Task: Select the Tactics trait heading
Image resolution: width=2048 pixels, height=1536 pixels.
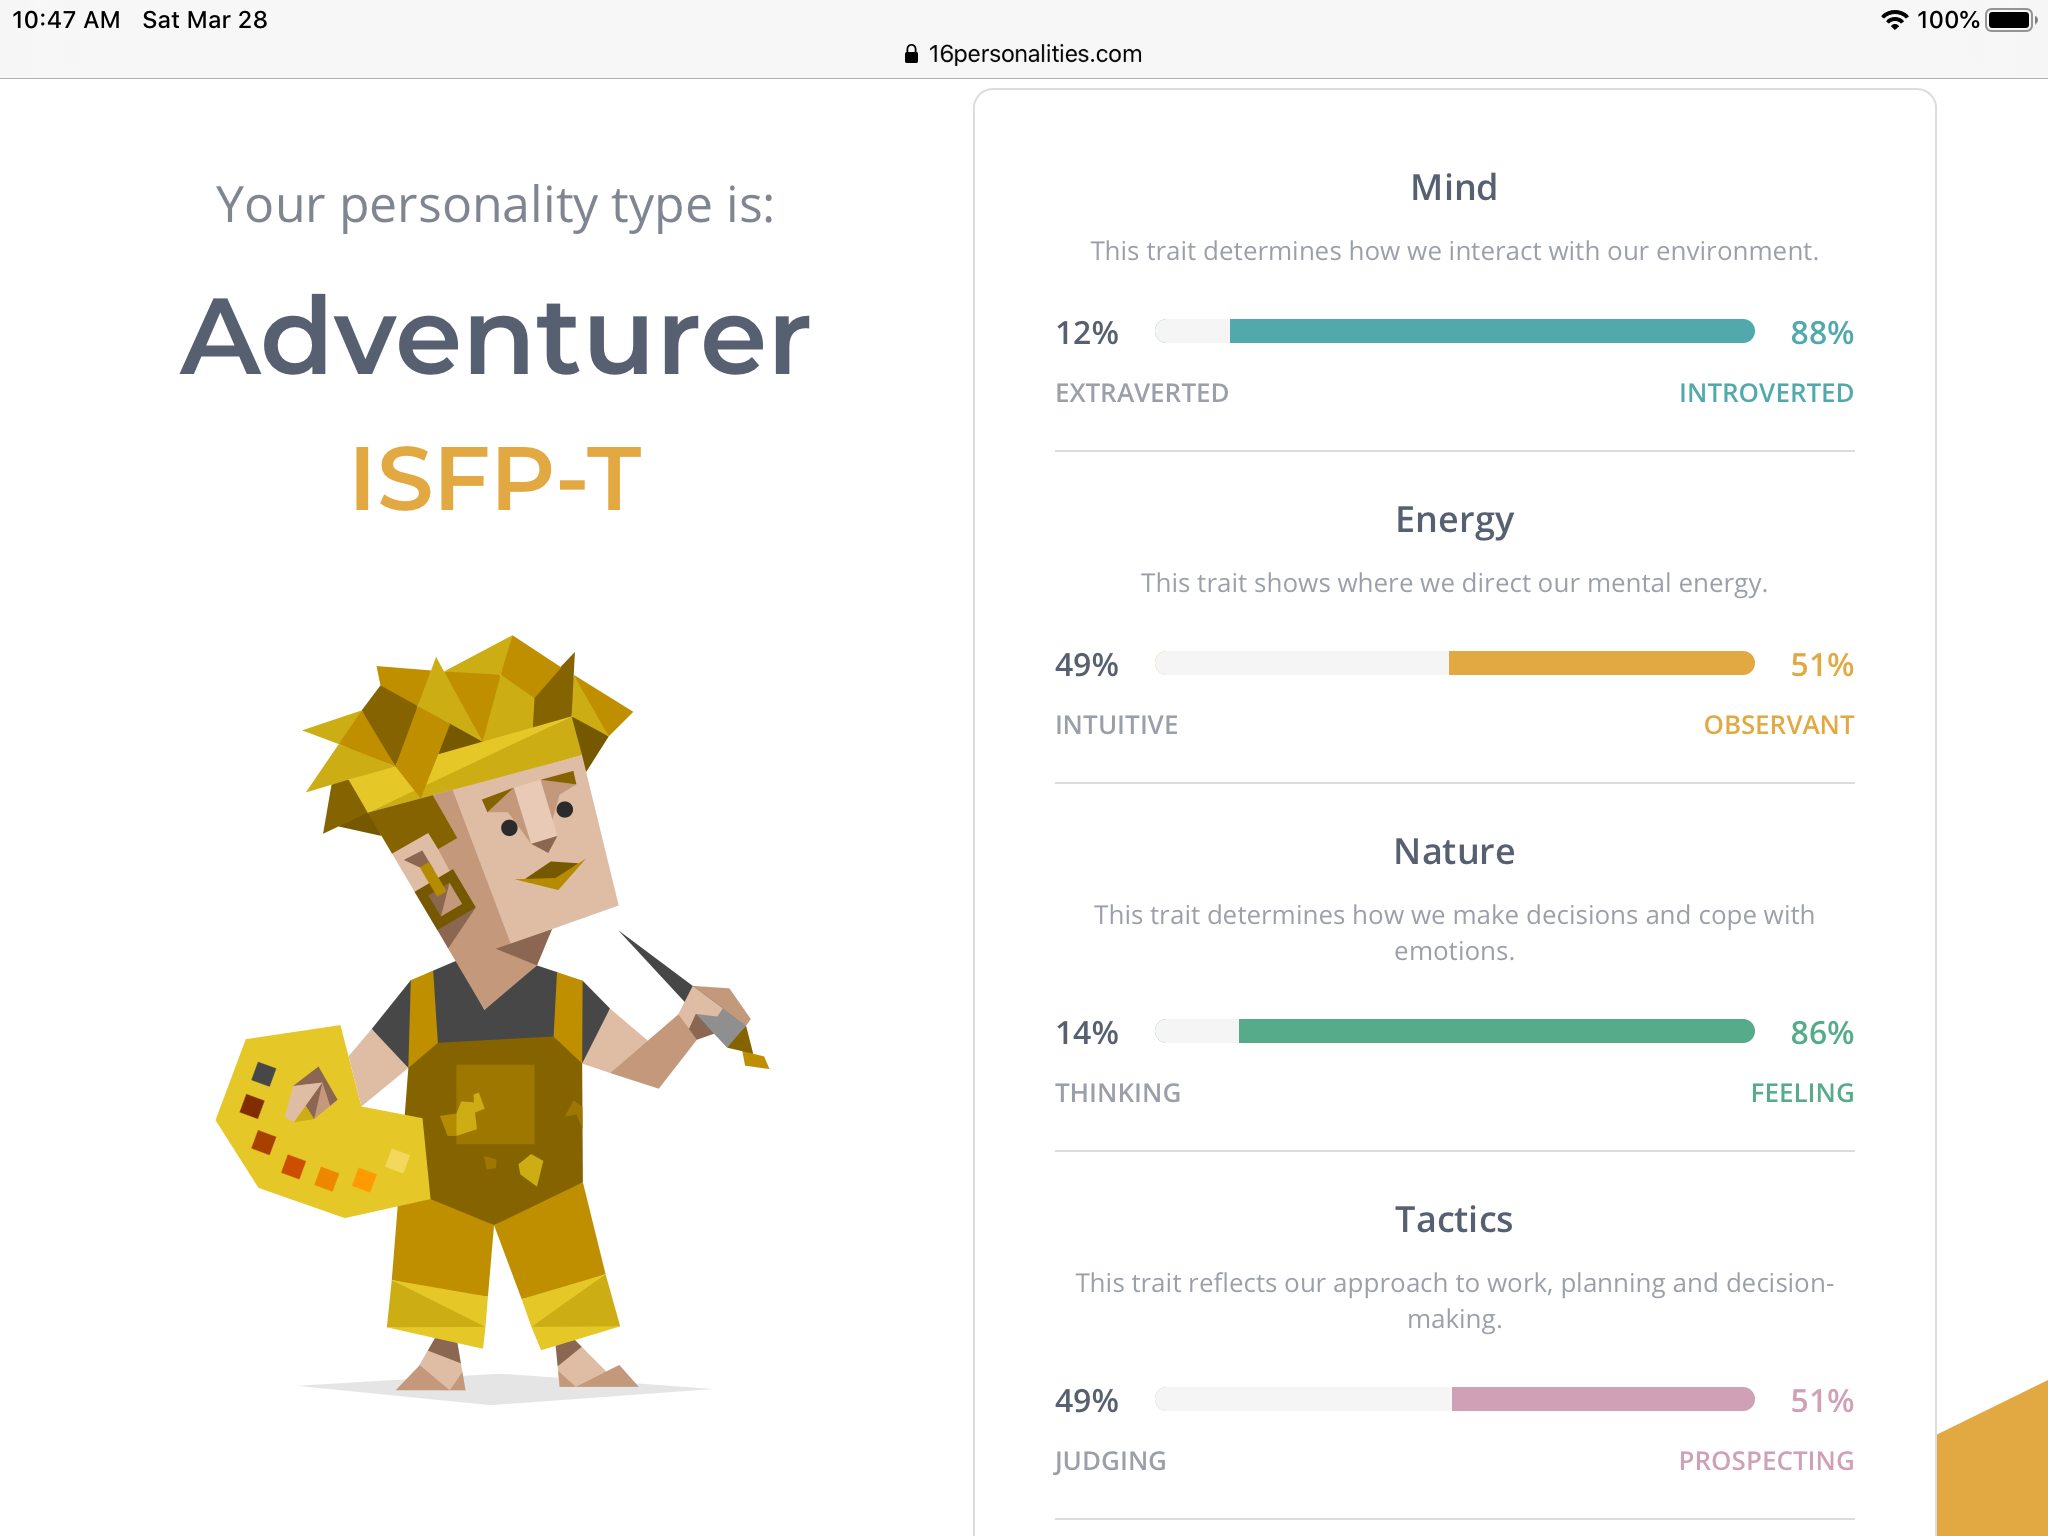Action: tap(1454, 1219)
